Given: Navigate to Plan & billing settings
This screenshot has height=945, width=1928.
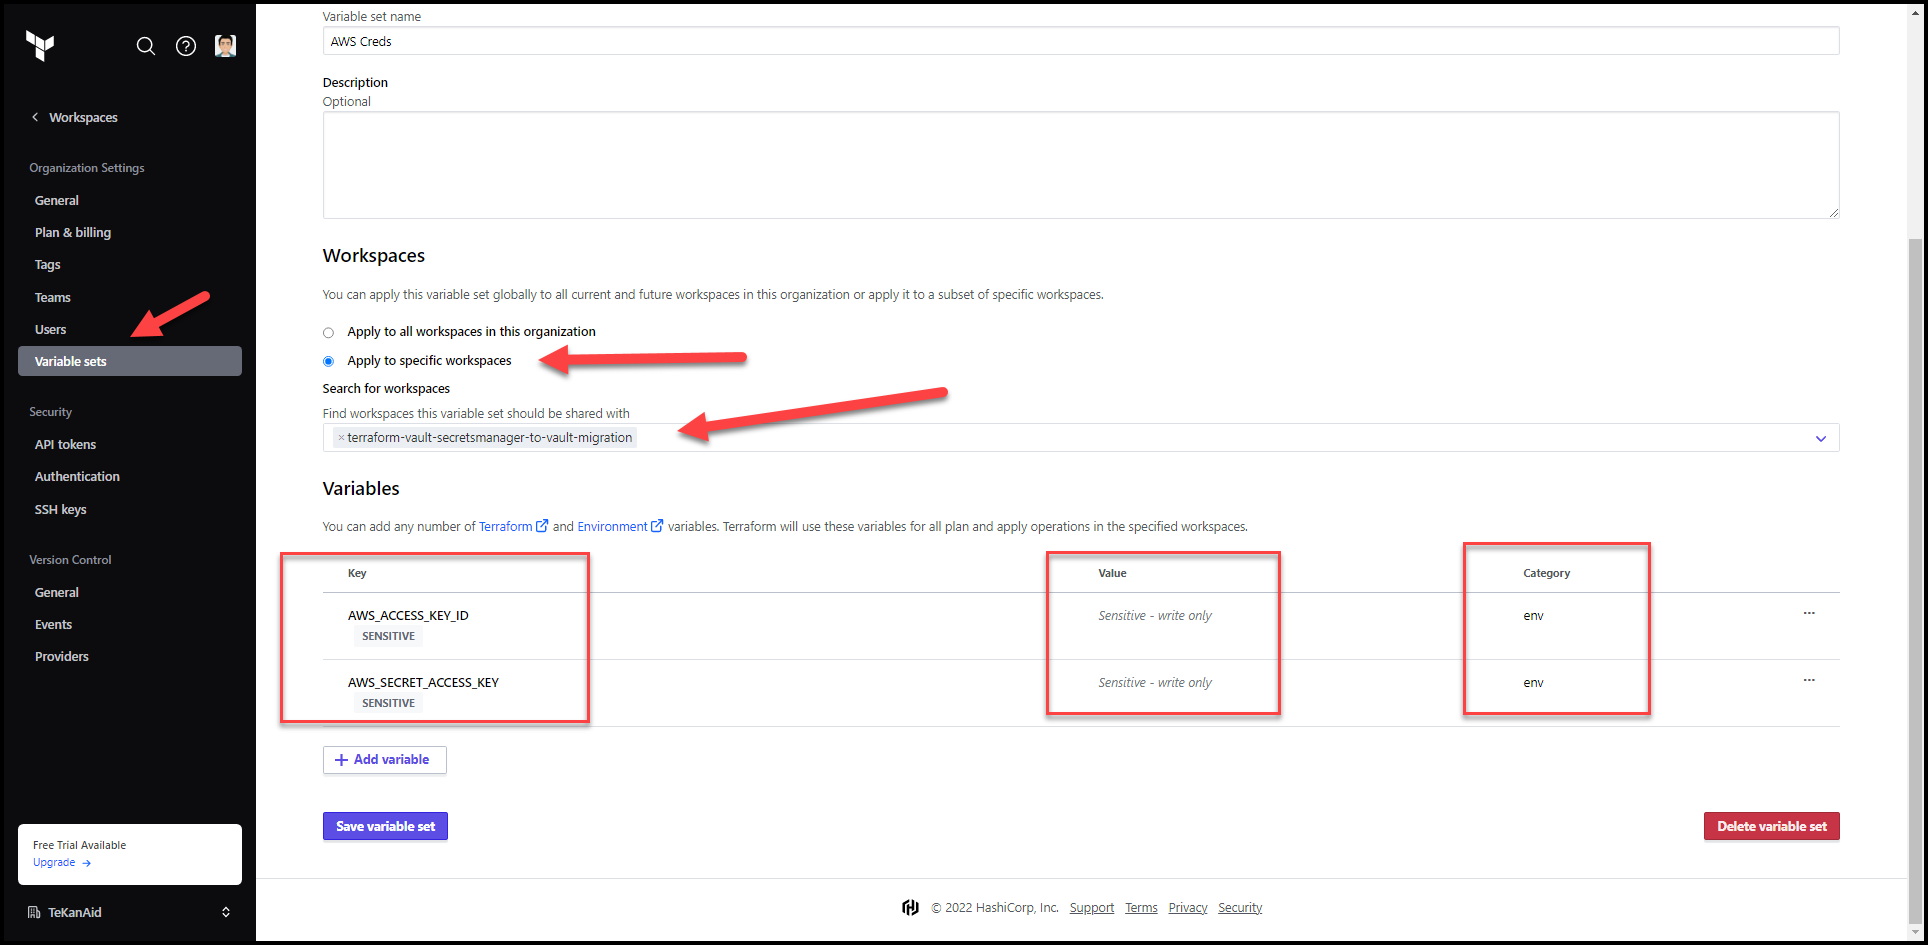Looking at the screenshot, I should tap(72, 232).
